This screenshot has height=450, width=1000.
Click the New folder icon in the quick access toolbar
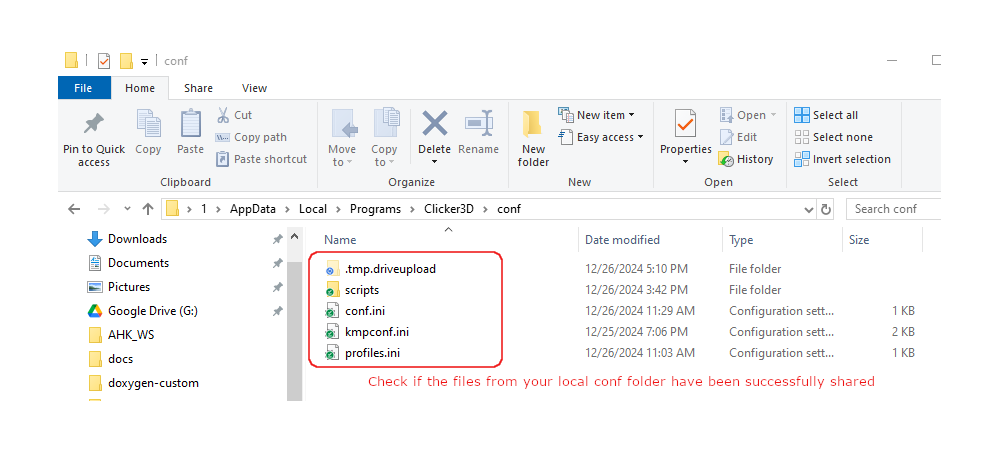click(126, 61)
